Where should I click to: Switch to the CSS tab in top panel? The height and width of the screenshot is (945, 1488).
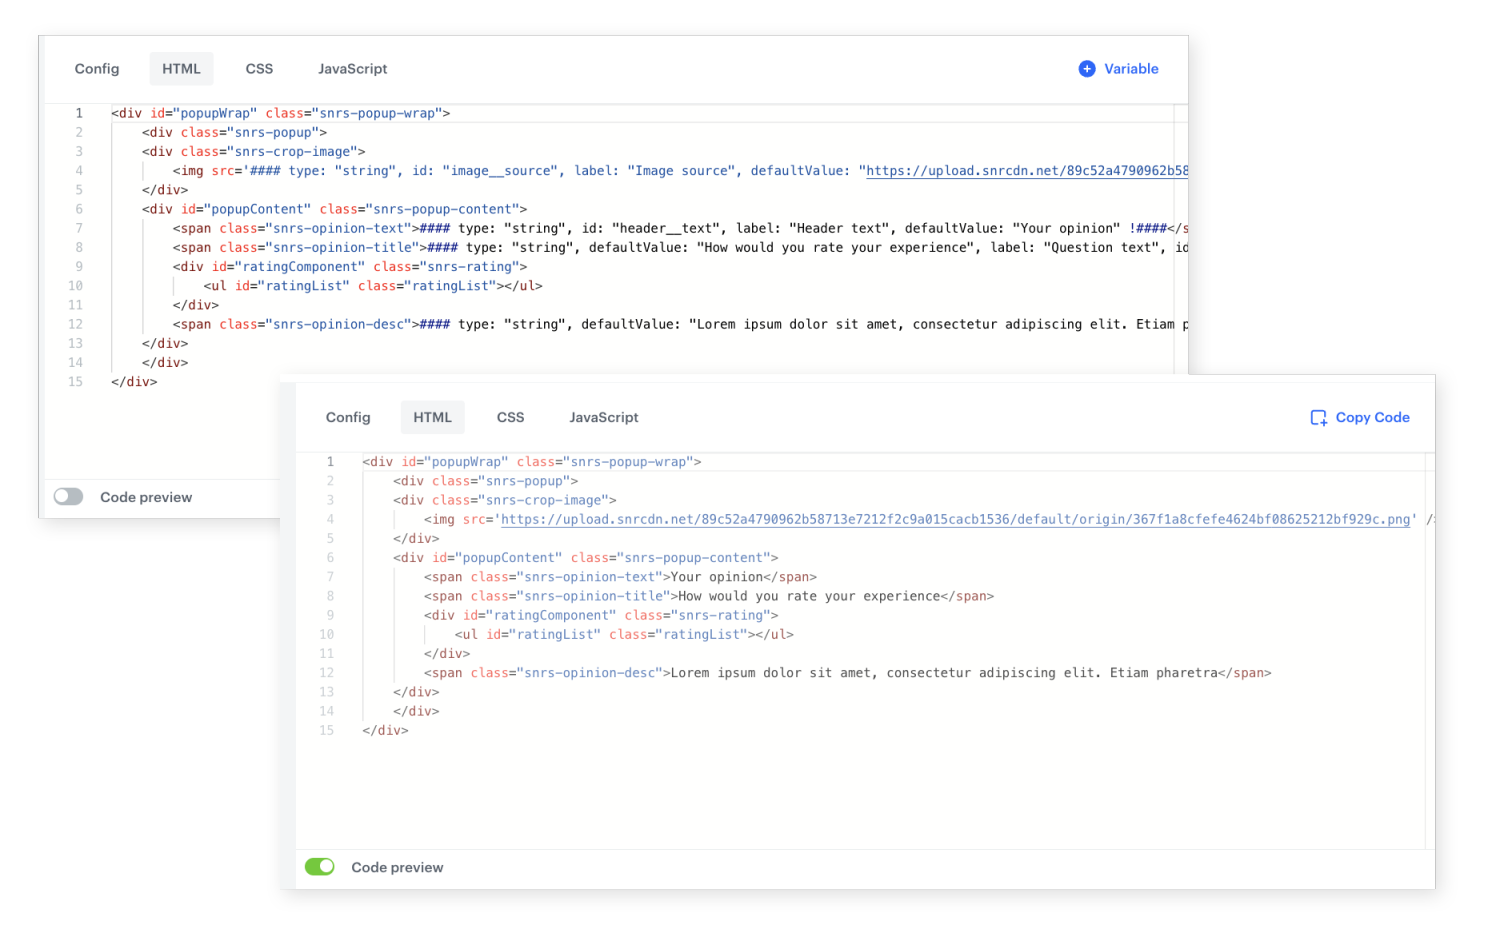tap(259, 69)
